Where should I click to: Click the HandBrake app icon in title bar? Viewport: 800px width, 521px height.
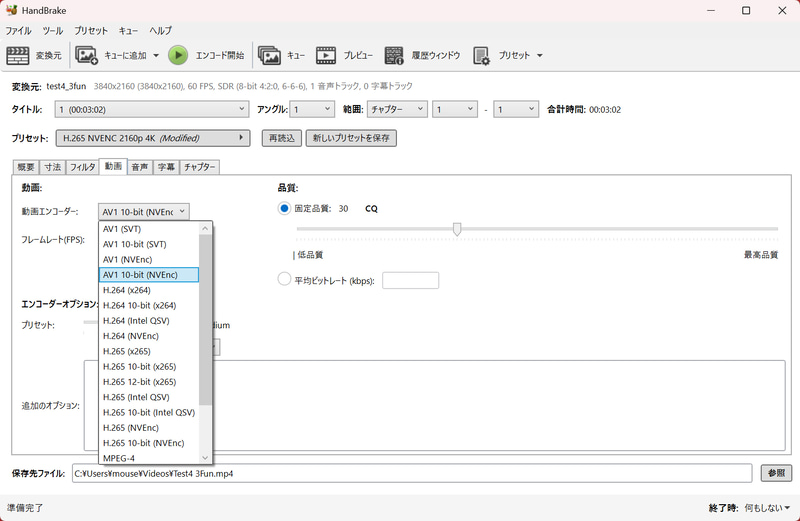[12, 10]
